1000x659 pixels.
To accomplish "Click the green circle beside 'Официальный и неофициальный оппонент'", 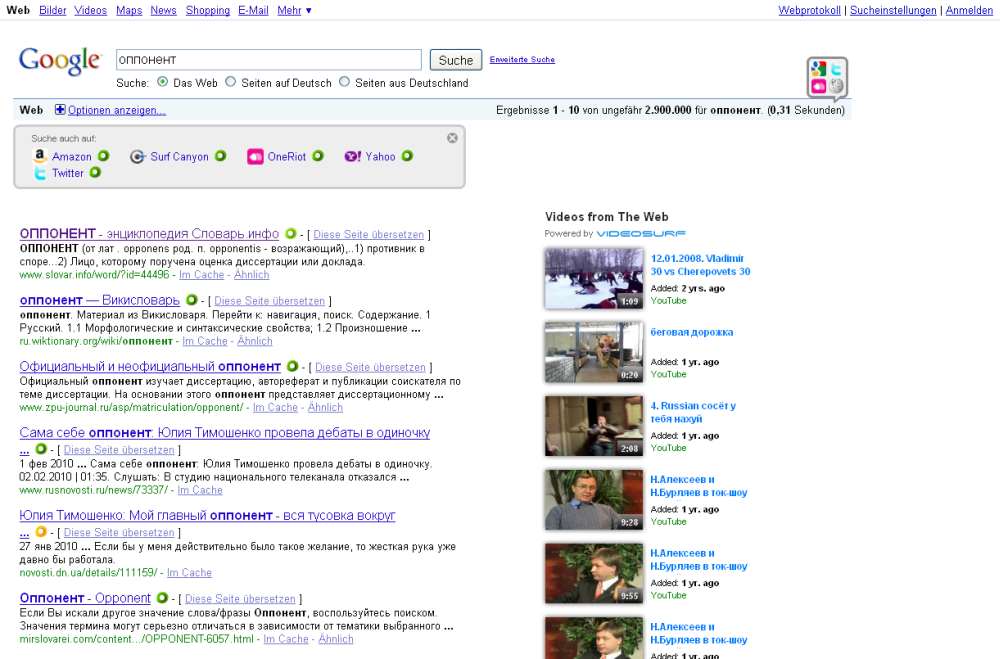I will coord(292,366).
